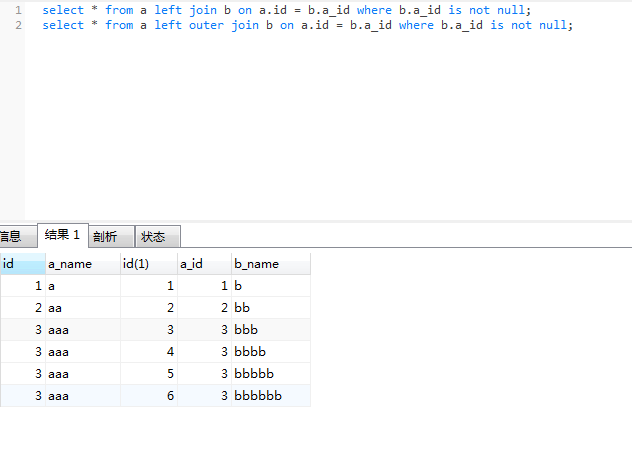
Task: Click 'null;' at end of line 2
Action: (x=556, y=25)
